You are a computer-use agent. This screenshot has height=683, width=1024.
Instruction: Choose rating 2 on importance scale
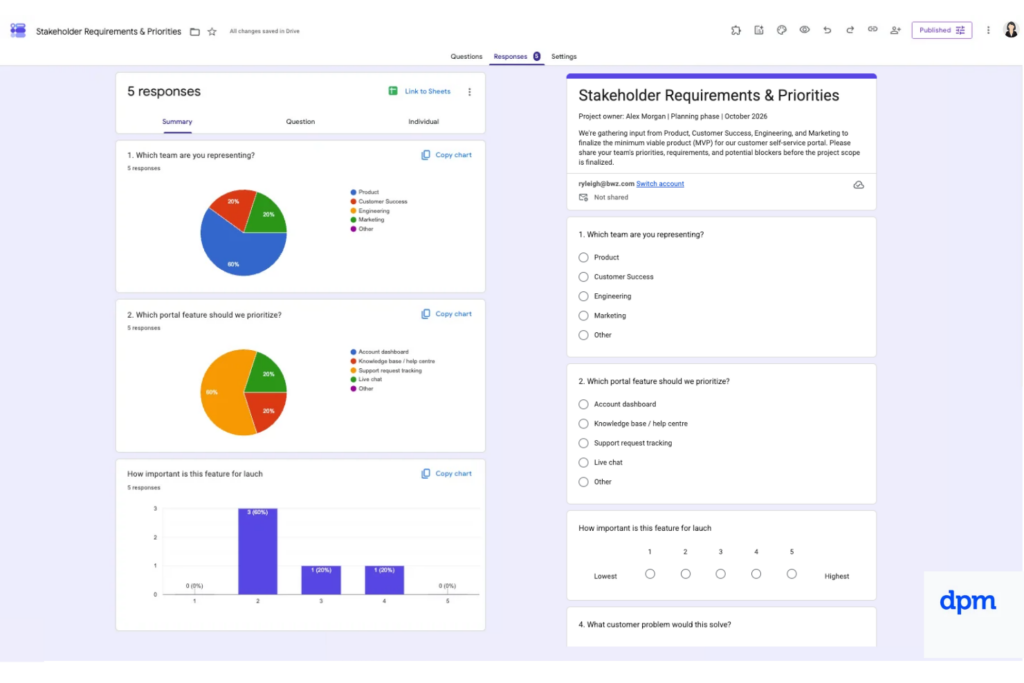point(685,574)
